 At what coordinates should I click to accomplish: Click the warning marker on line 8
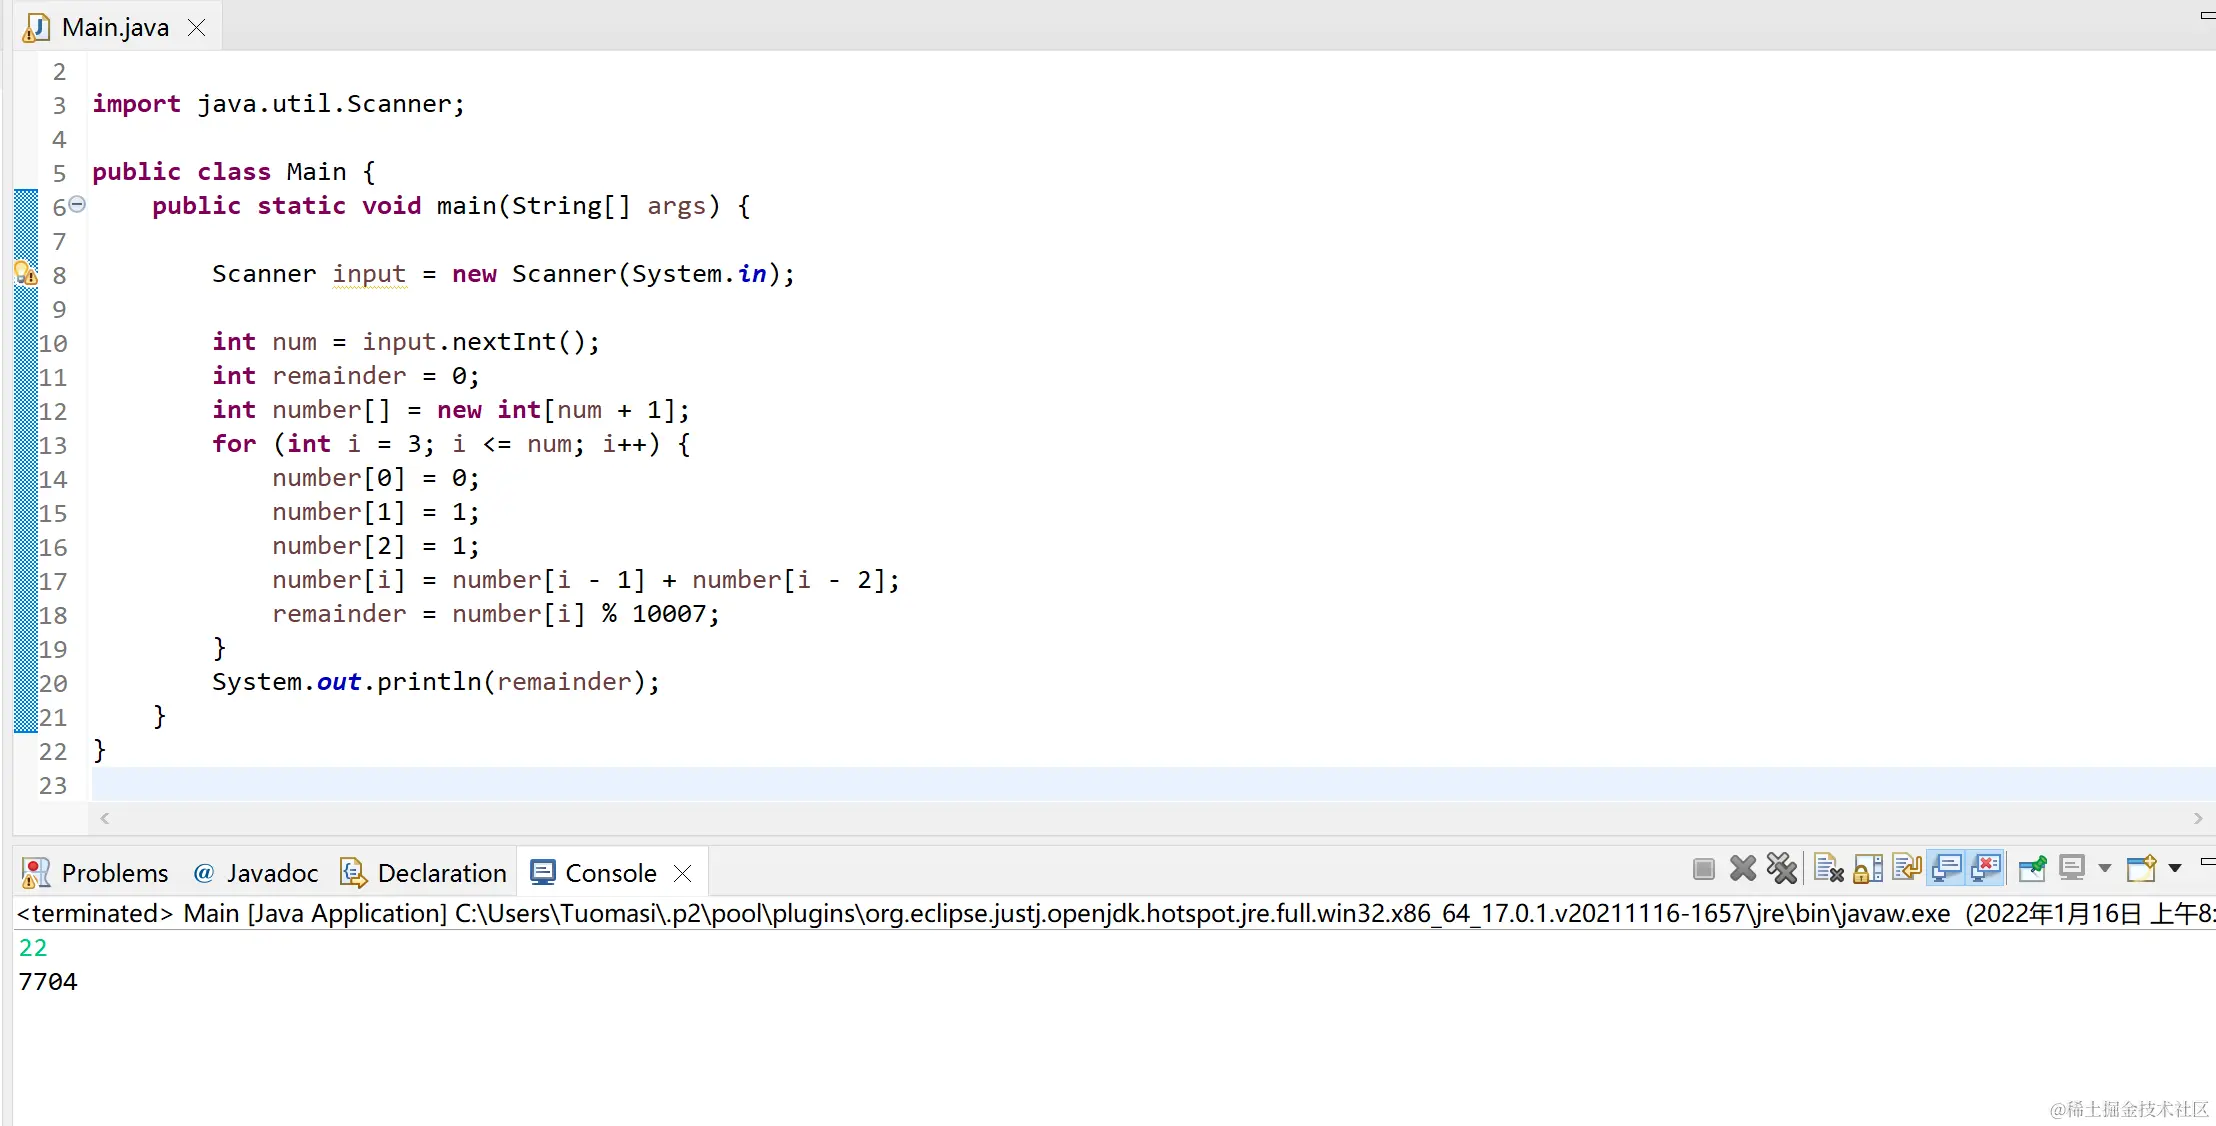pyautogui.click(x=26, y=274)
